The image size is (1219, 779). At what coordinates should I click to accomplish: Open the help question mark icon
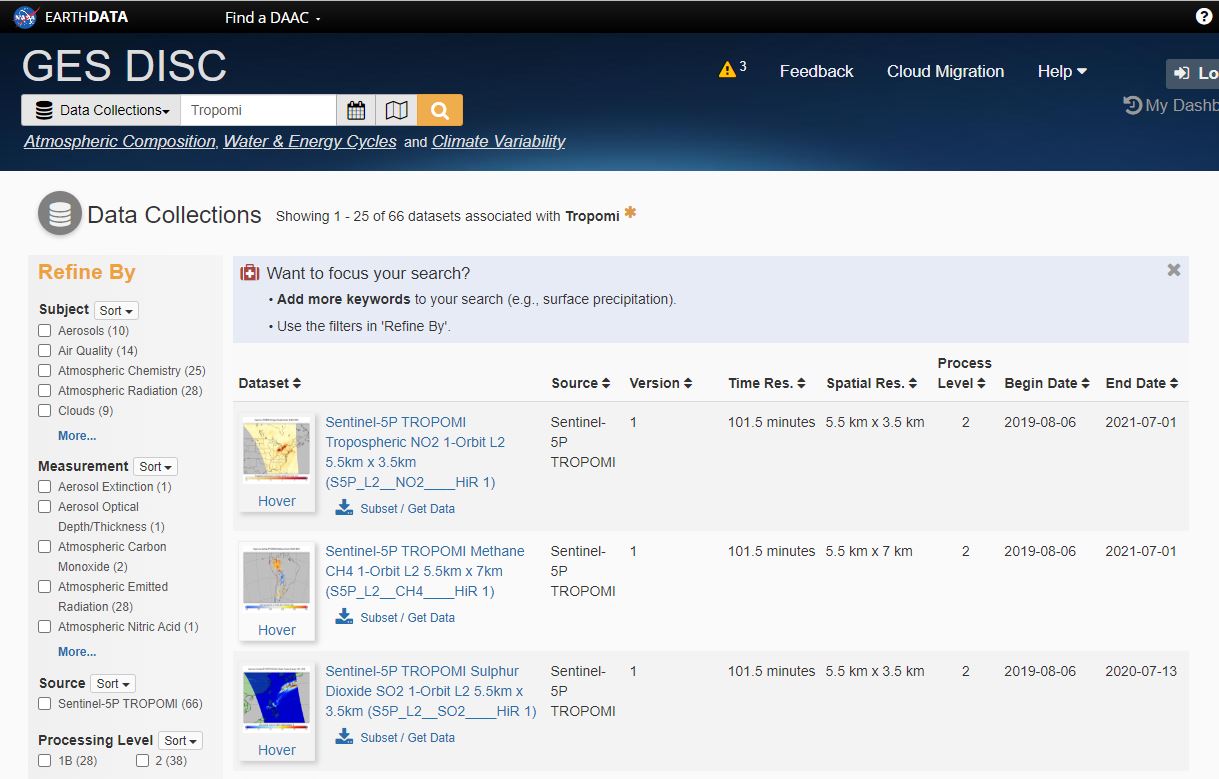[1204, 16]
